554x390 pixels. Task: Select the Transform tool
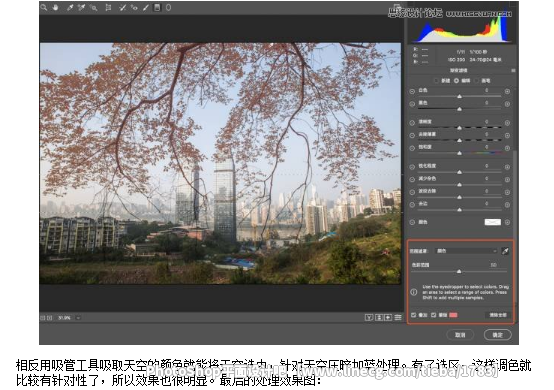[x=108, y=7]
